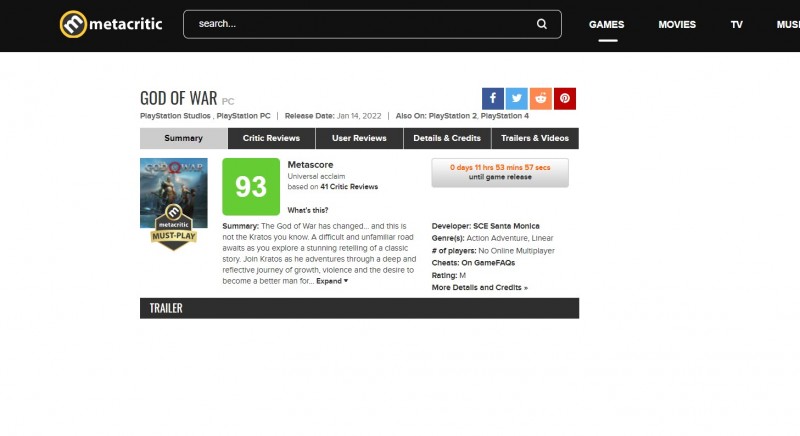Click the Metacritic Must-Play badge
Viewport: 800px width, 436px height.
(x=173, y=227)
